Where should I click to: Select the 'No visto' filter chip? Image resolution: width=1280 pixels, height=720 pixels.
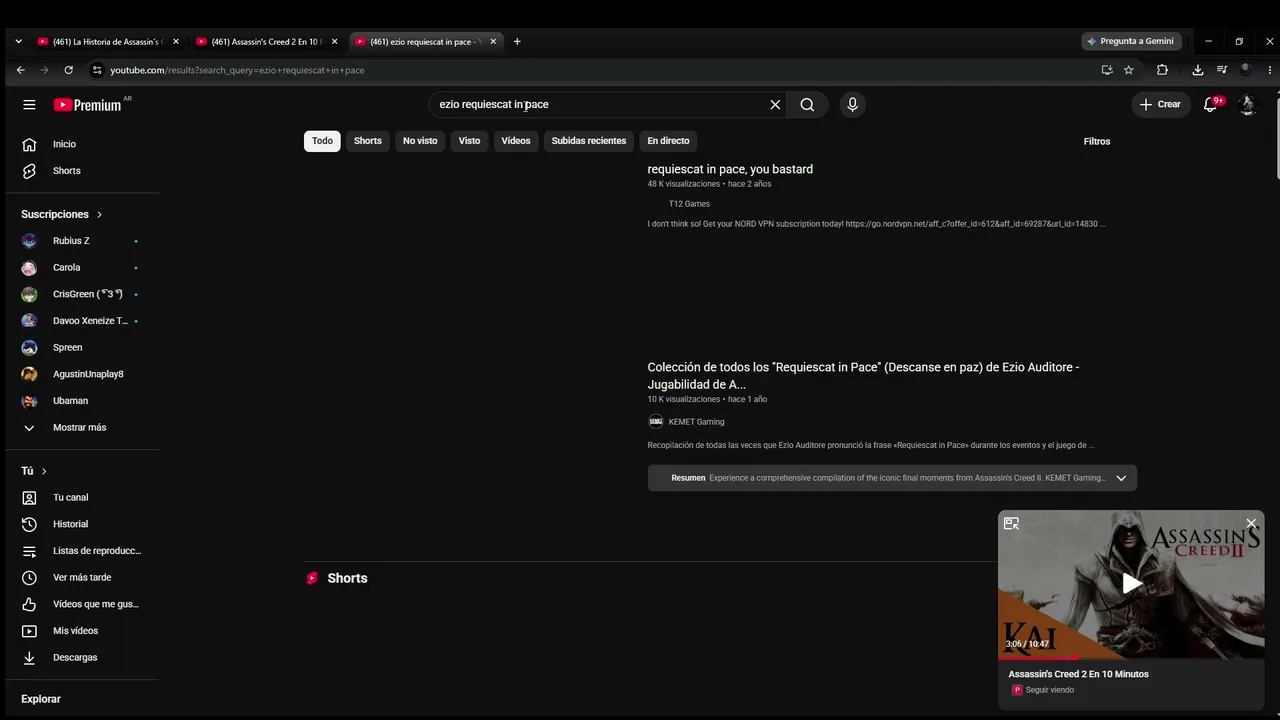coord(420,141)
